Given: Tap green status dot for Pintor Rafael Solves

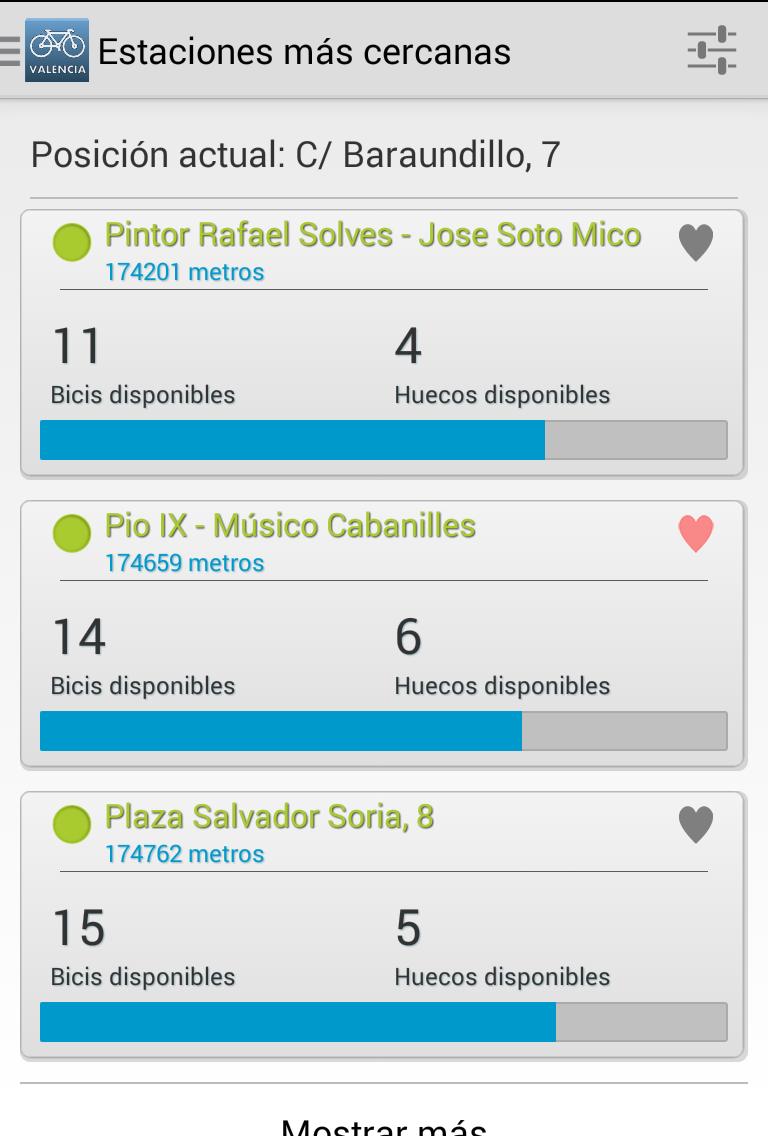Looking at the screenshot, I should coord(72,242).
